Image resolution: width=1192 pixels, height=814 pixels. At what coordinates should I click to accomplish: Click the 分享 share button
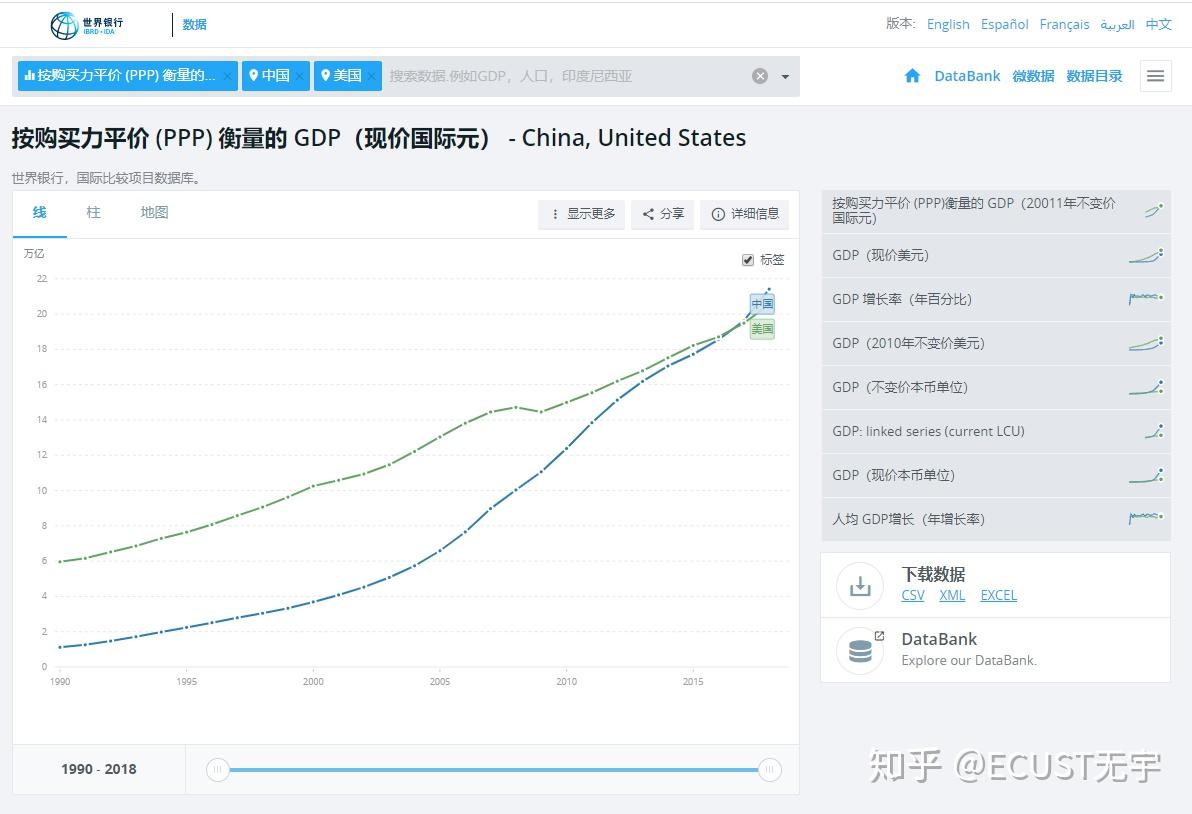coord(663,214)
